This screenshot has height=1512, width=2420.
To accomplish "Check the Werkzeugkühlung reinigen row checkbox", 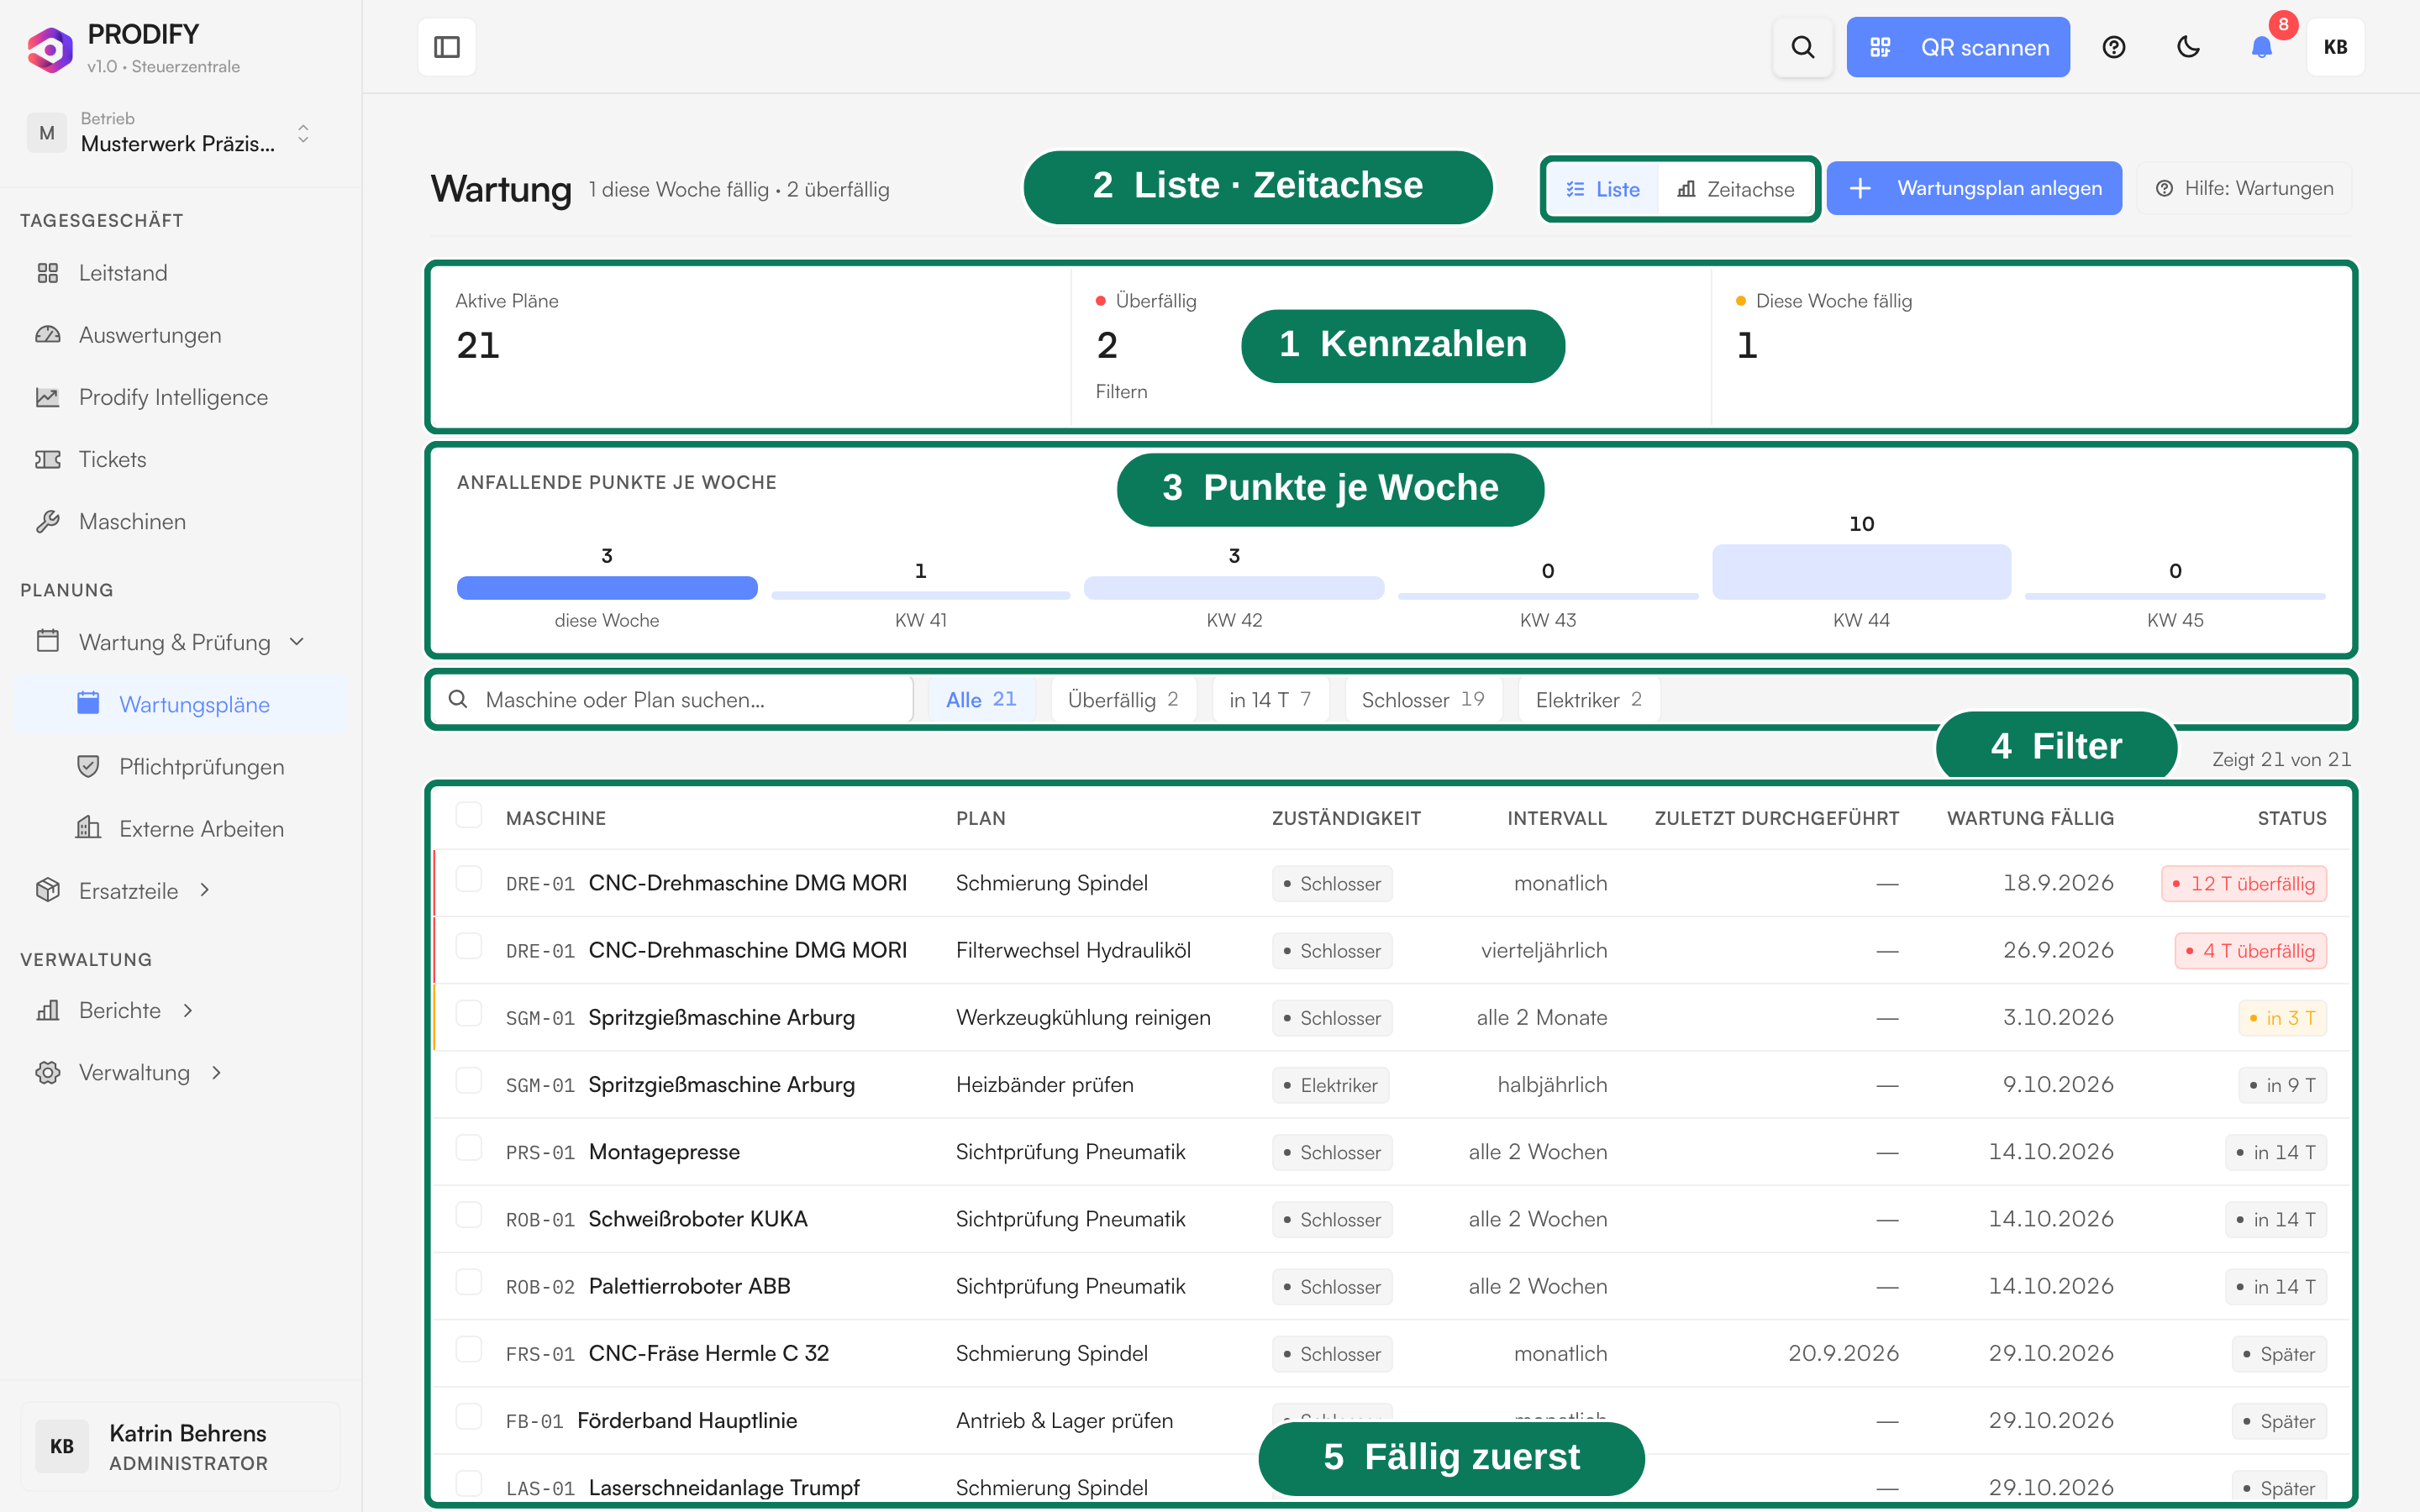I will [x=468, y=1014].
